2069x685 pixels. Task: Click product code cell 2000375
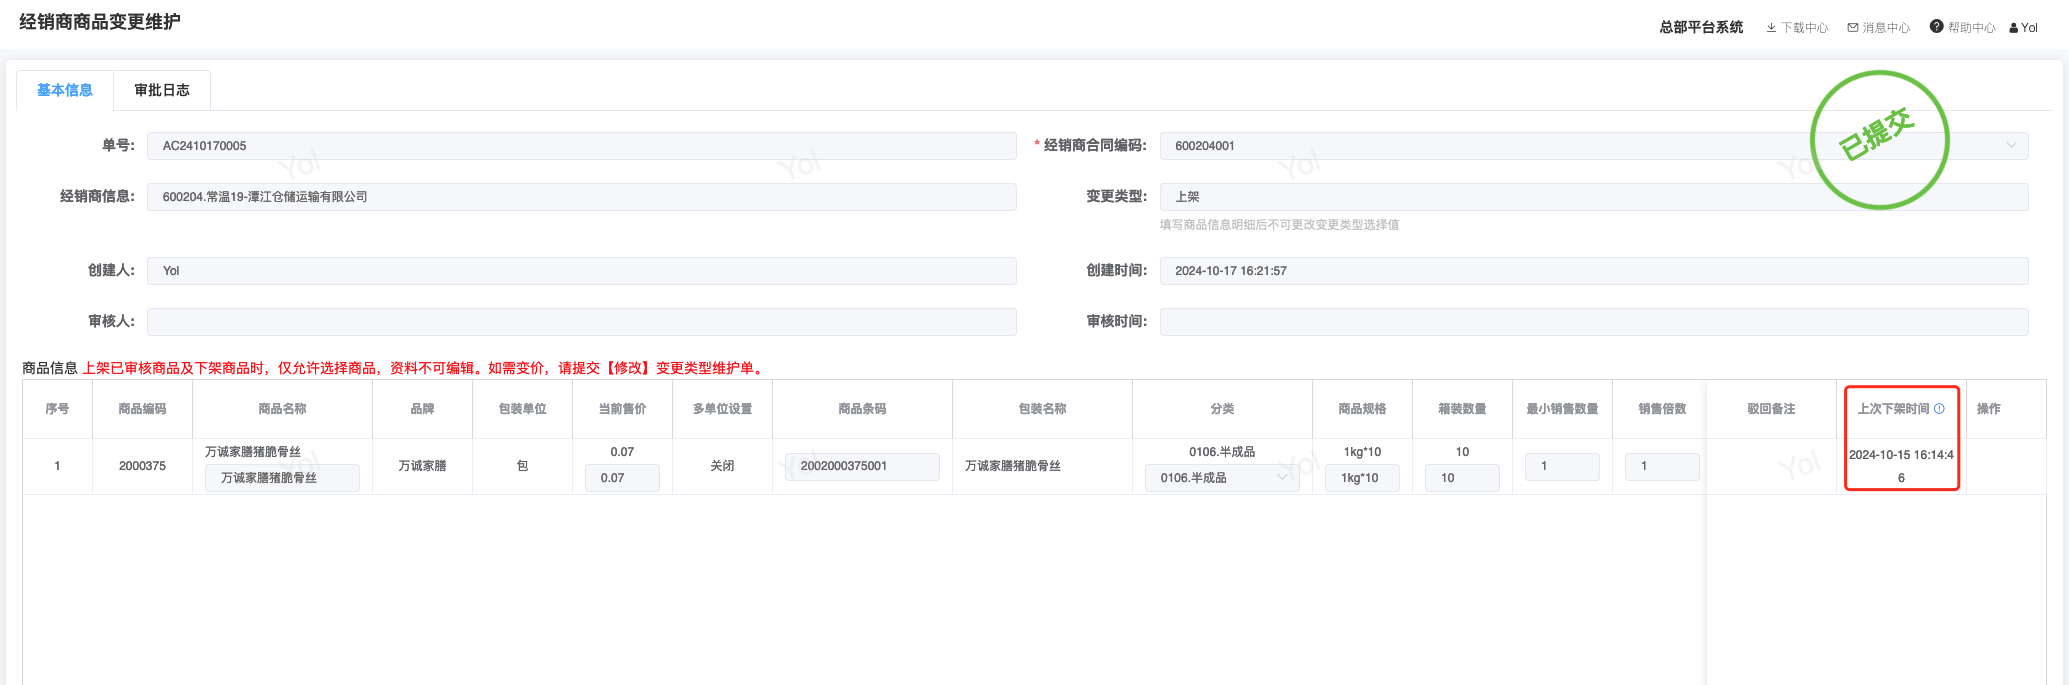[x=142, y=466]
